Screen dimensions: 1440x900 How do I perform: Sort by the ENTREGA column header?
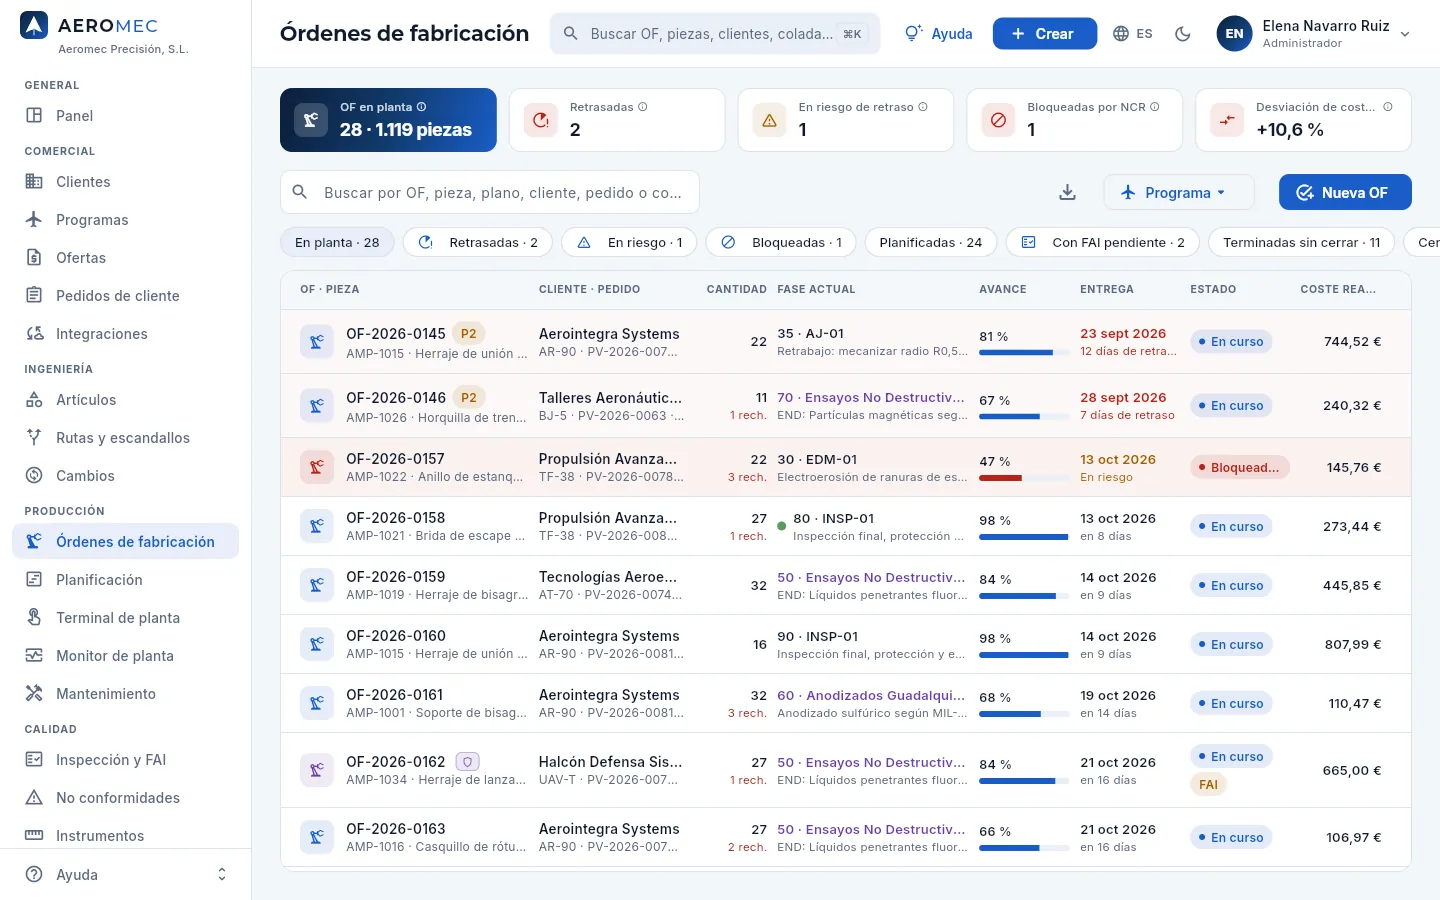[x=1106, y=289]
